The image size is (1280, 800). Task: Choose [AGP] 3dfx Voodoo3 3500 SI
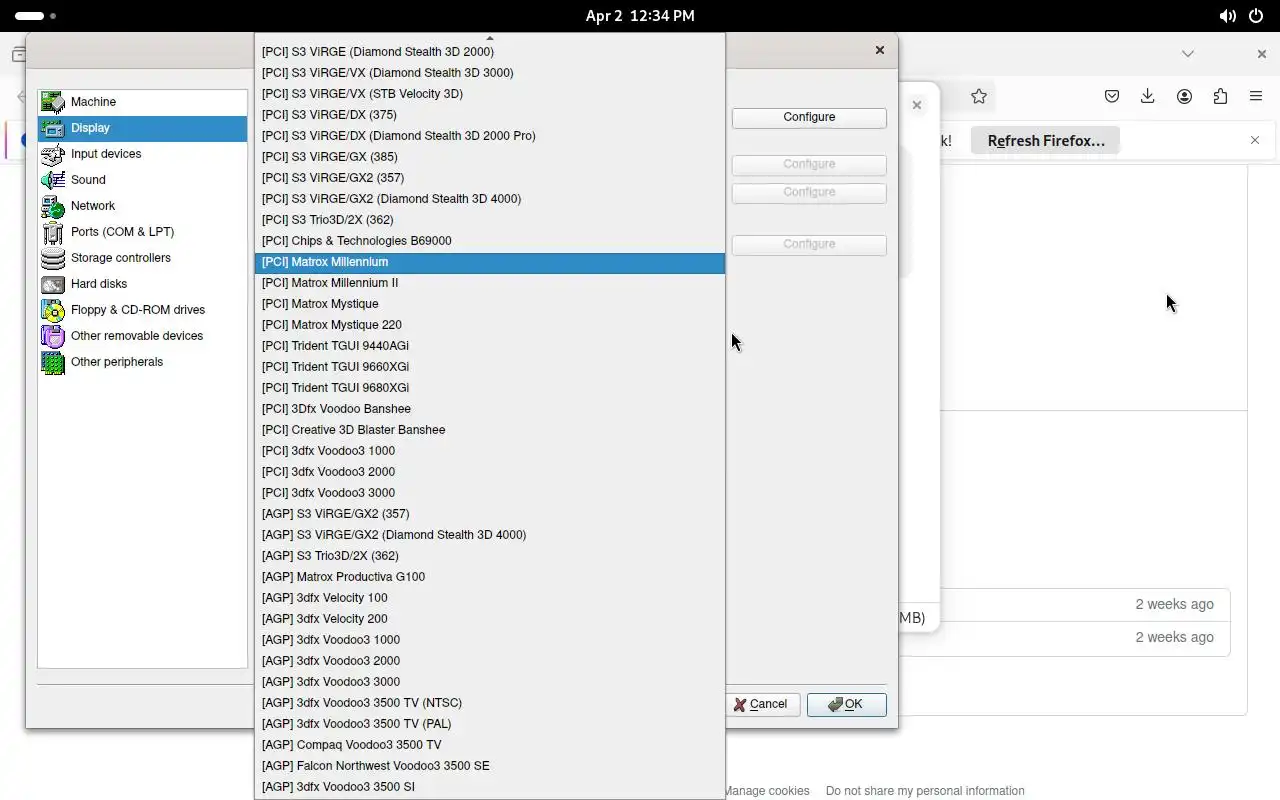490,787
